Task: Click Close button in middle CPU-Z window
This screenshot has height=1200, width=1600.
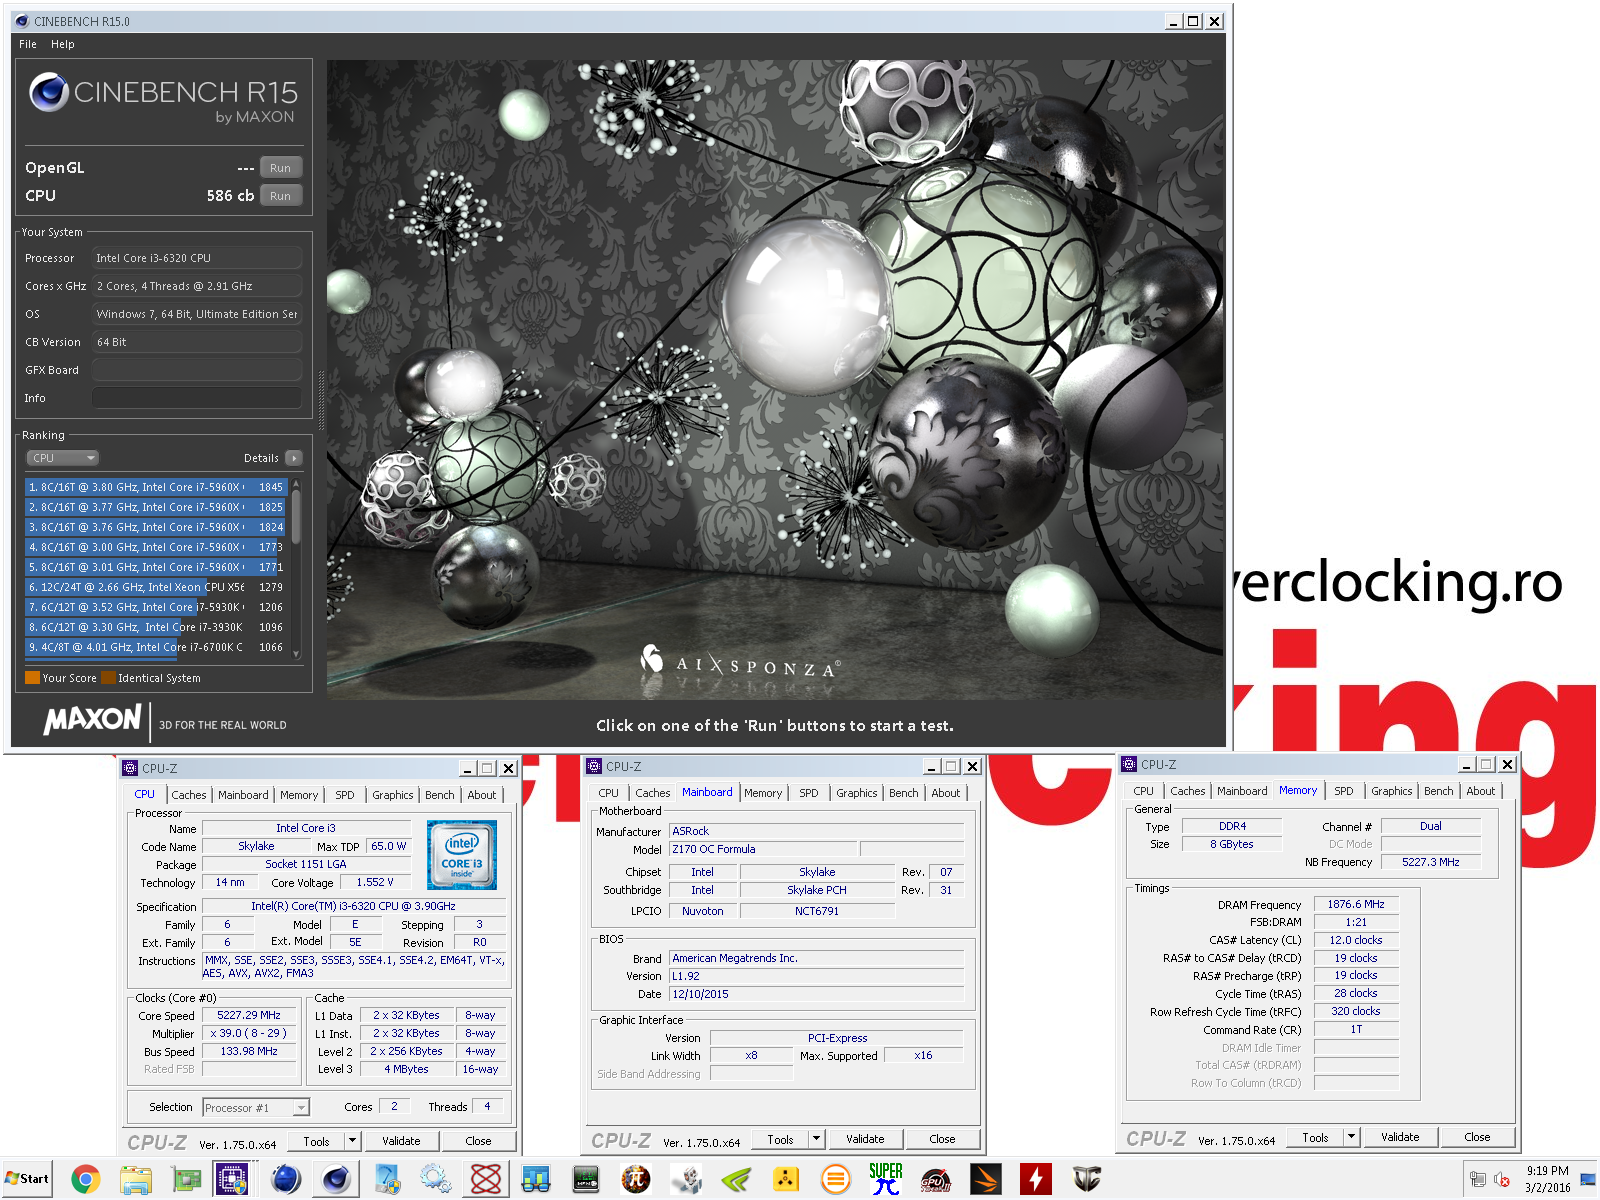Action: 942,1139
